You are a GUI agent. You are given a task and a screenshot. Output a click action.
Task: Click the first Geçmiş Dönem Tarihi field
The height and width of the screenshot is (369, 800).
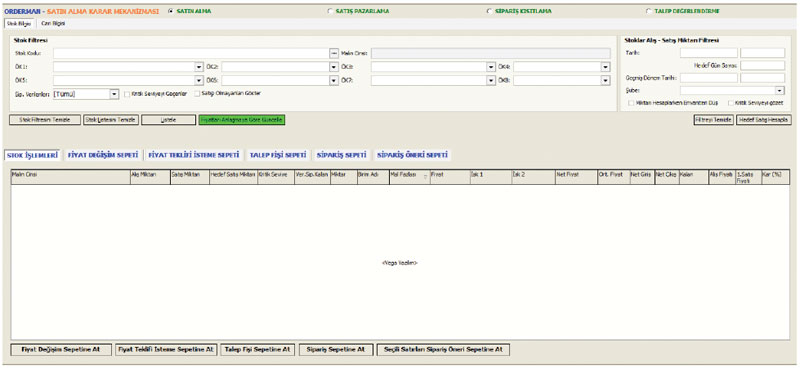709,78
